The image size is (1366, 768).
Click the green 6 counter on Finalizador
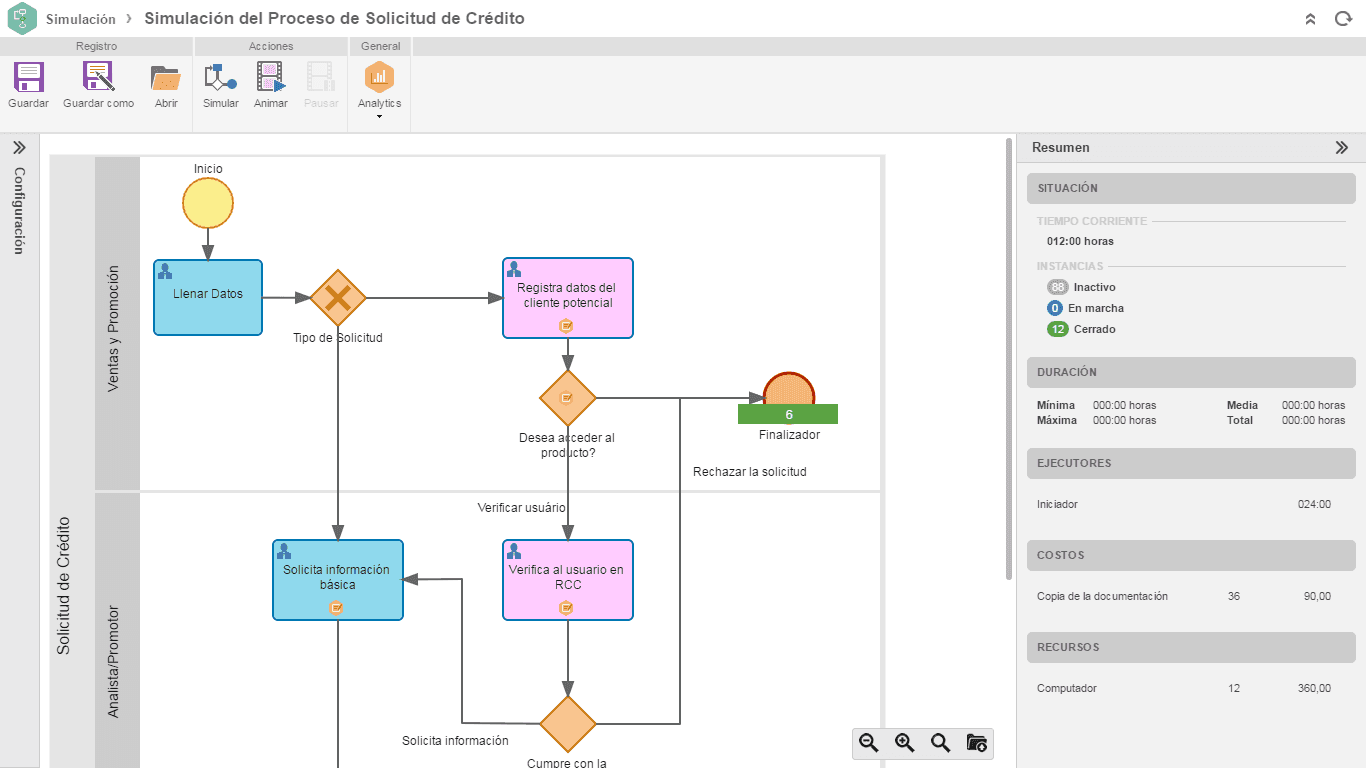[788, 414]
